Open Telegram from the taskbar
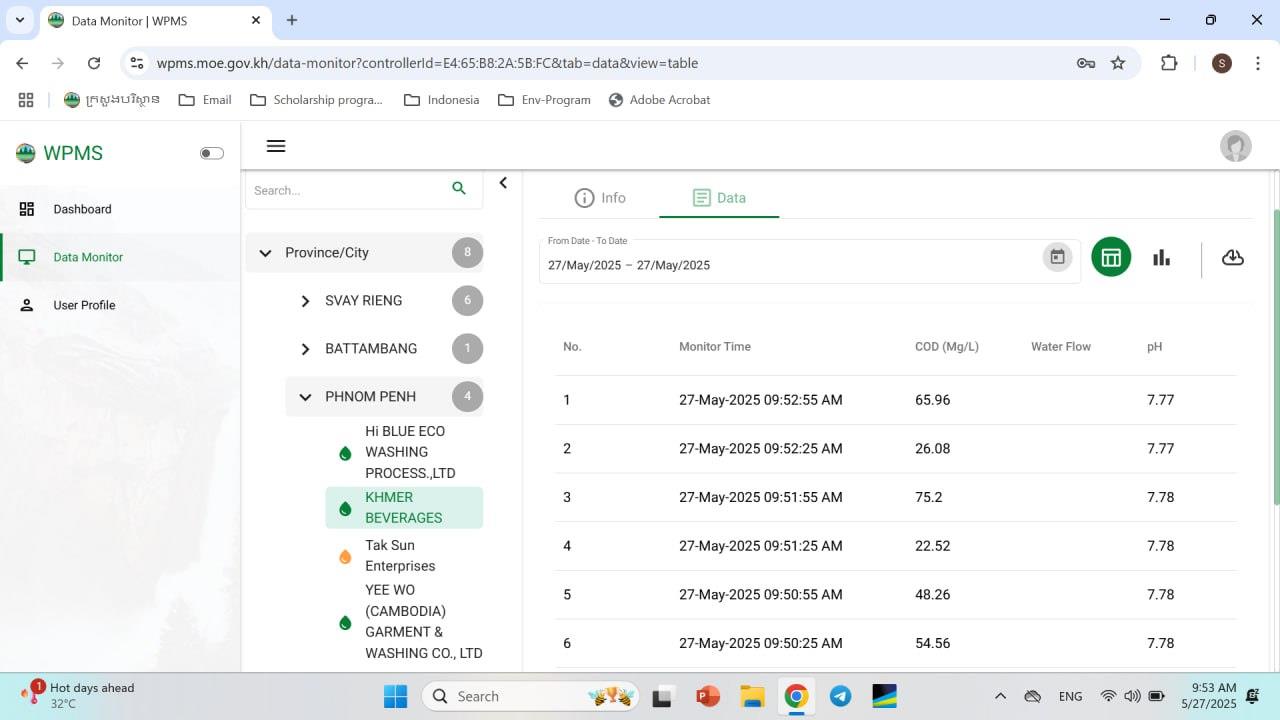The image size is (1280, 720). pos(840,696)
